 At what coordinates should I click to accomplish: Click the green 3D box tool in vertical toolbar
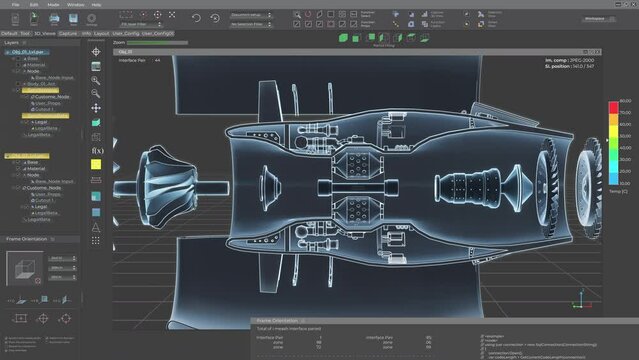(x=96, y=122)
